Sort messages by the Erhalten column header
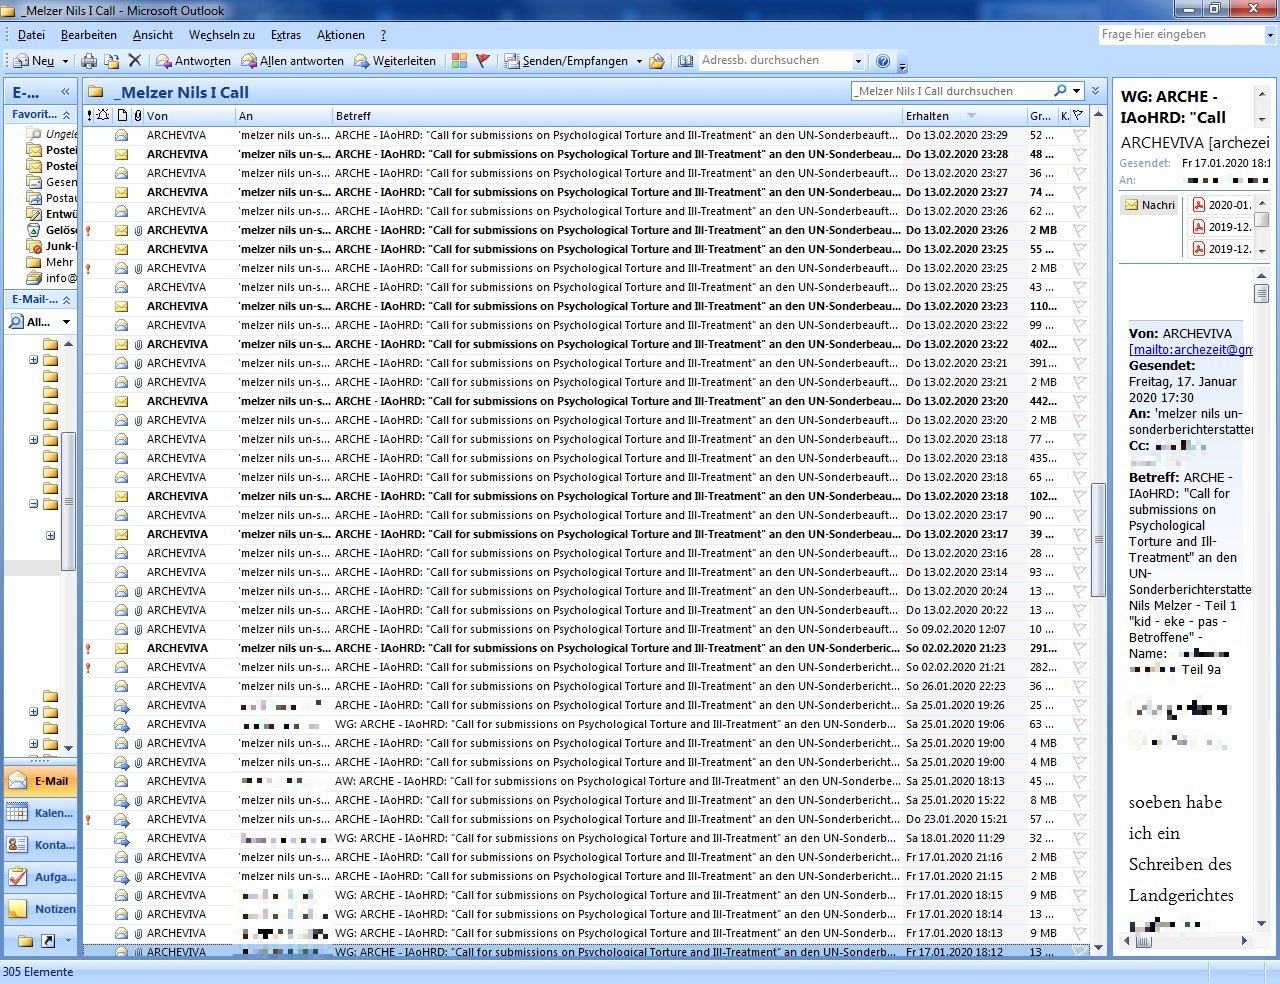This screenshot has width=1280, height=984. 964,116
